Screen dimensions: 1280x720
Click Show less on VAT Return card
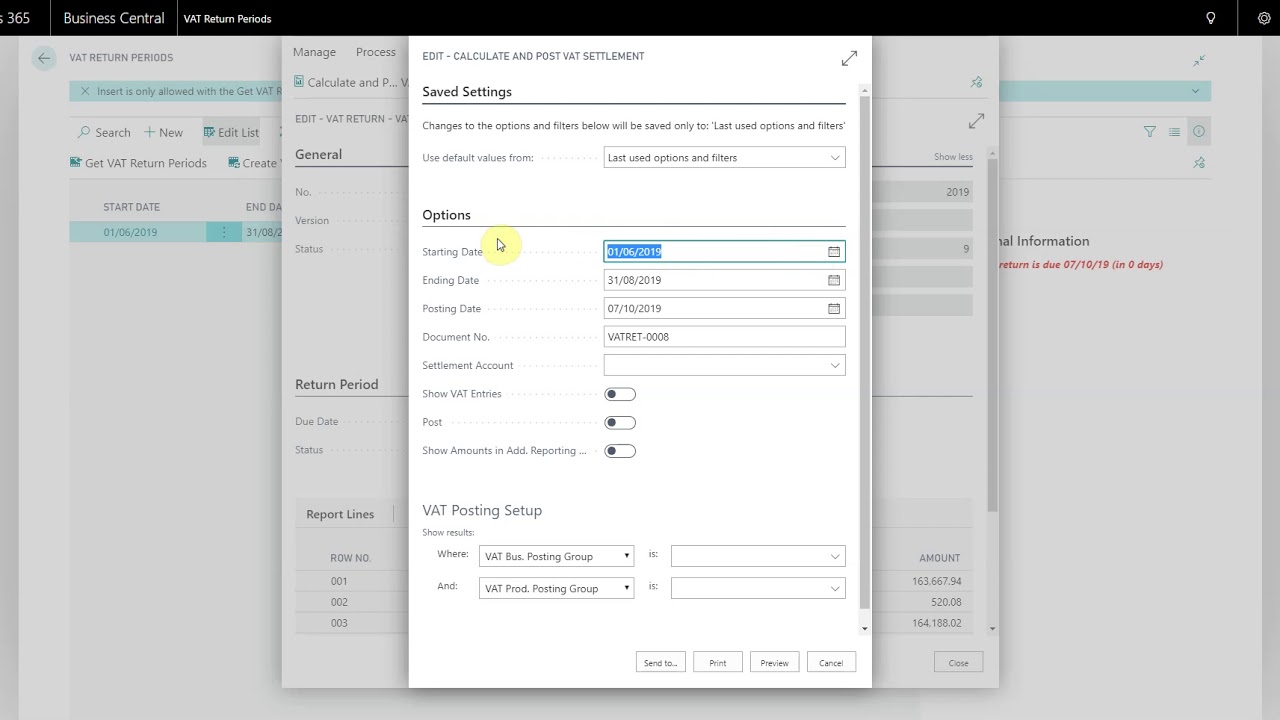pos(953,157)
